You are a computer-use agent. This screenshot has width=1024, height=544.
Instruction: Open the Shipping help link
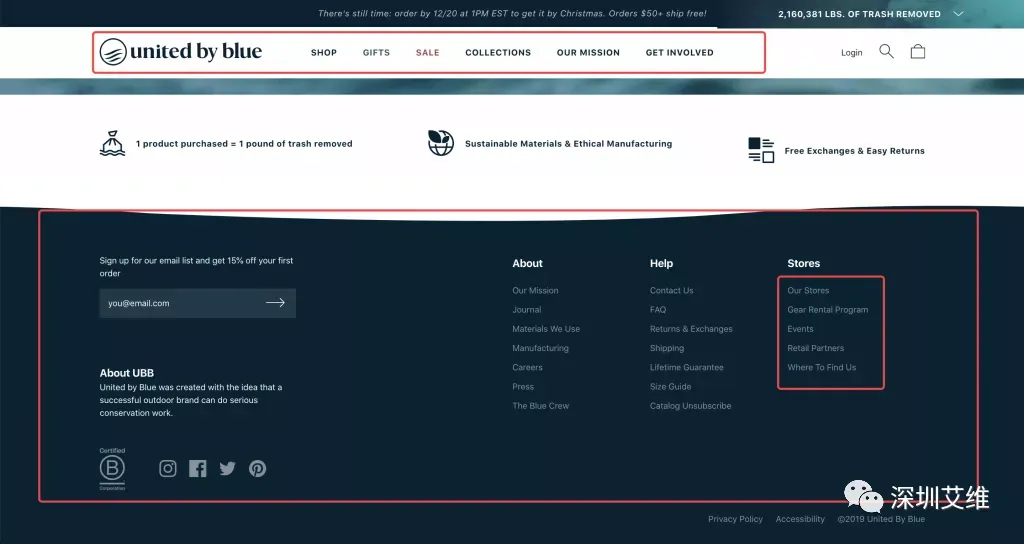coord(667,348)
